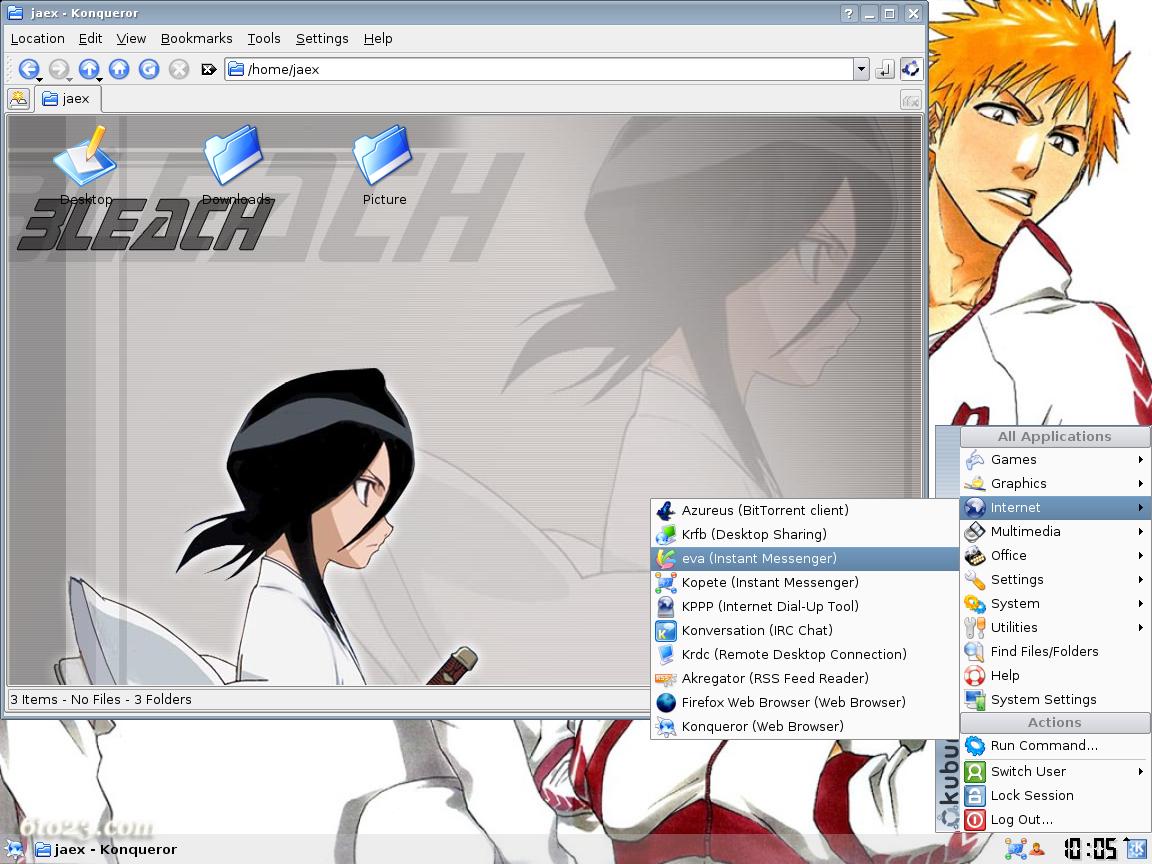
Task: Click Run Command...
Action: [x=1055, y=746]
